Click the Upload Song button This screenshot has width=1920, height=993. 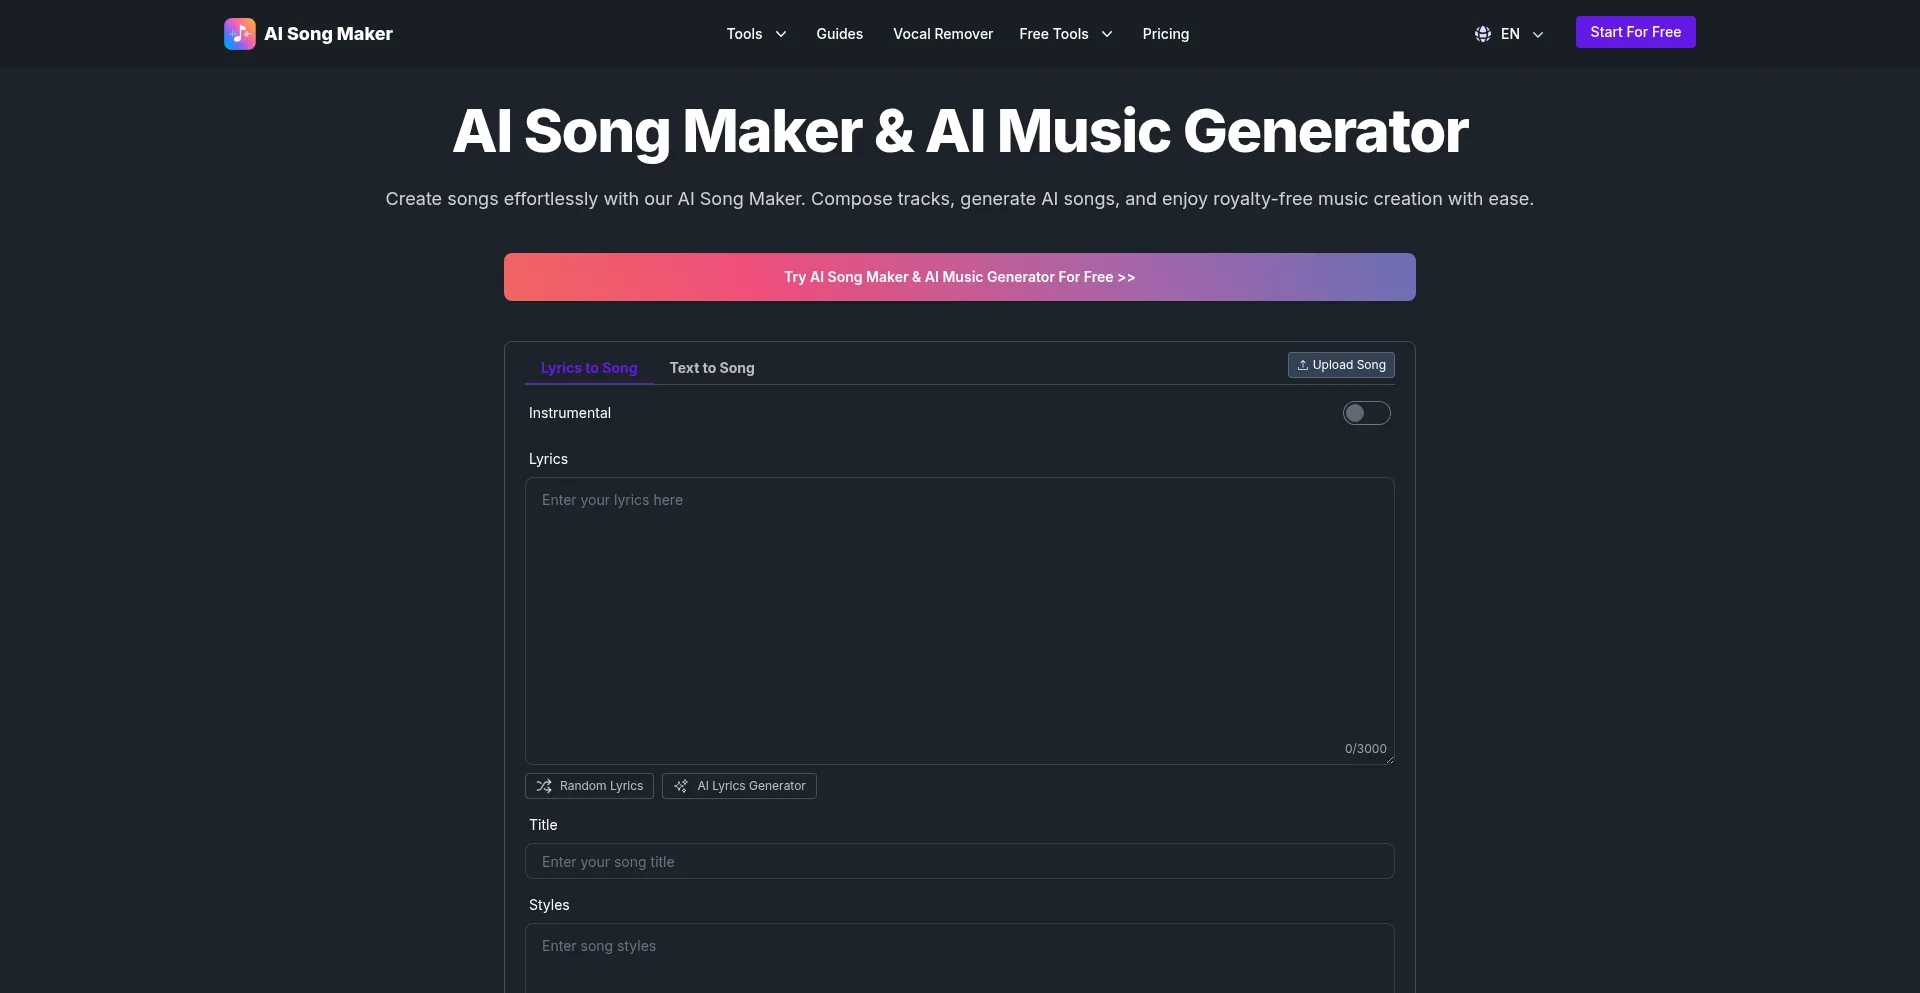tap(1341, 365)
